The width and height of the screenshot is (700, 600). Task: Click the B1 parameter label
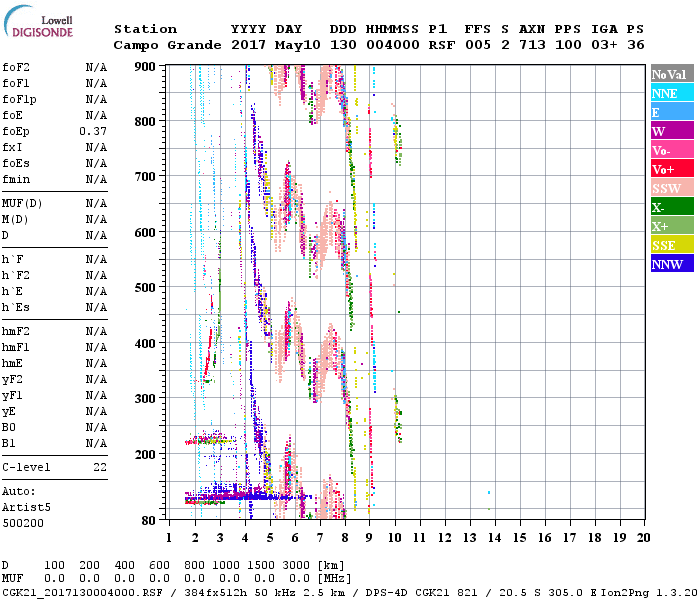(x=9, y=444)
